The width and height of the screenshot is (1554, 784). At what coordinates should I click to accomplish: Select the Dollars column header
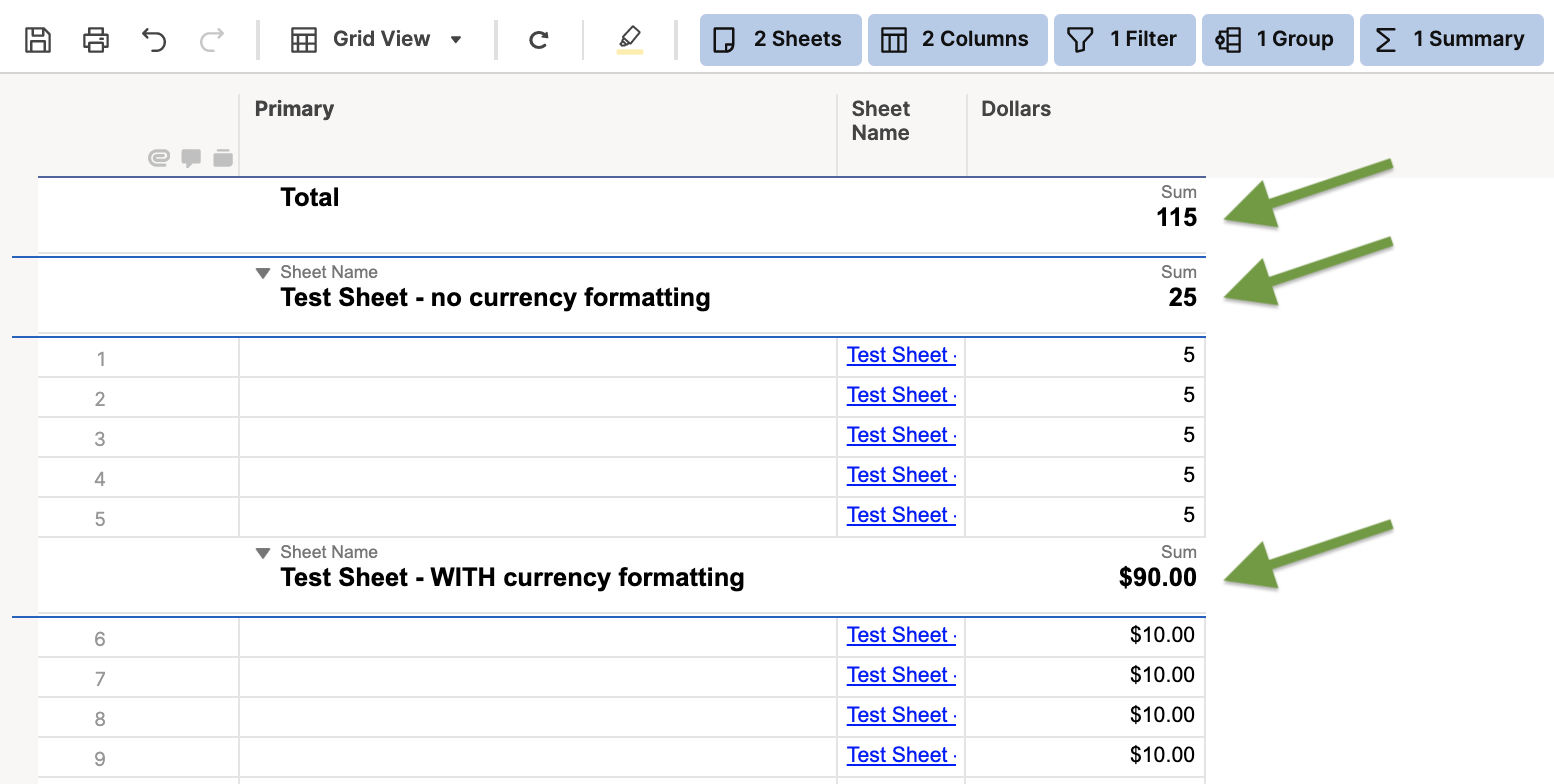coord(1015,108)
